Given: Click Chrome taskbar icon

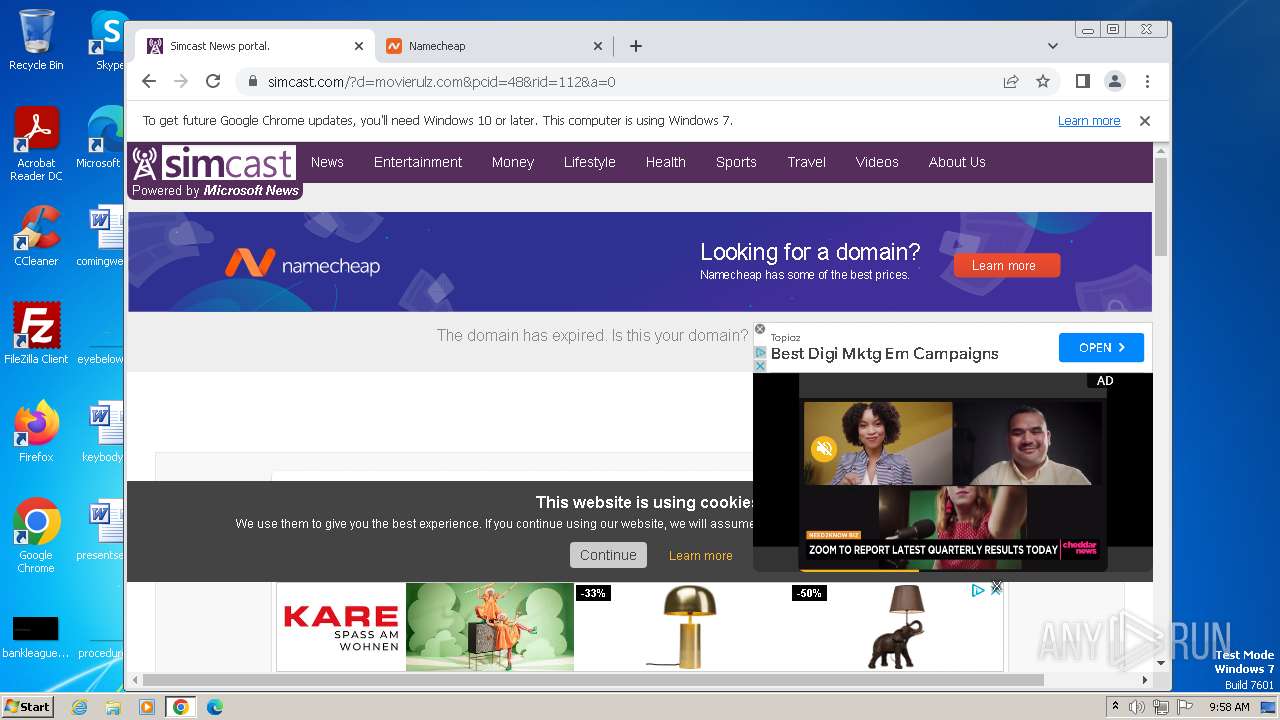Looking at the screenshot, I should pos(180,707).
